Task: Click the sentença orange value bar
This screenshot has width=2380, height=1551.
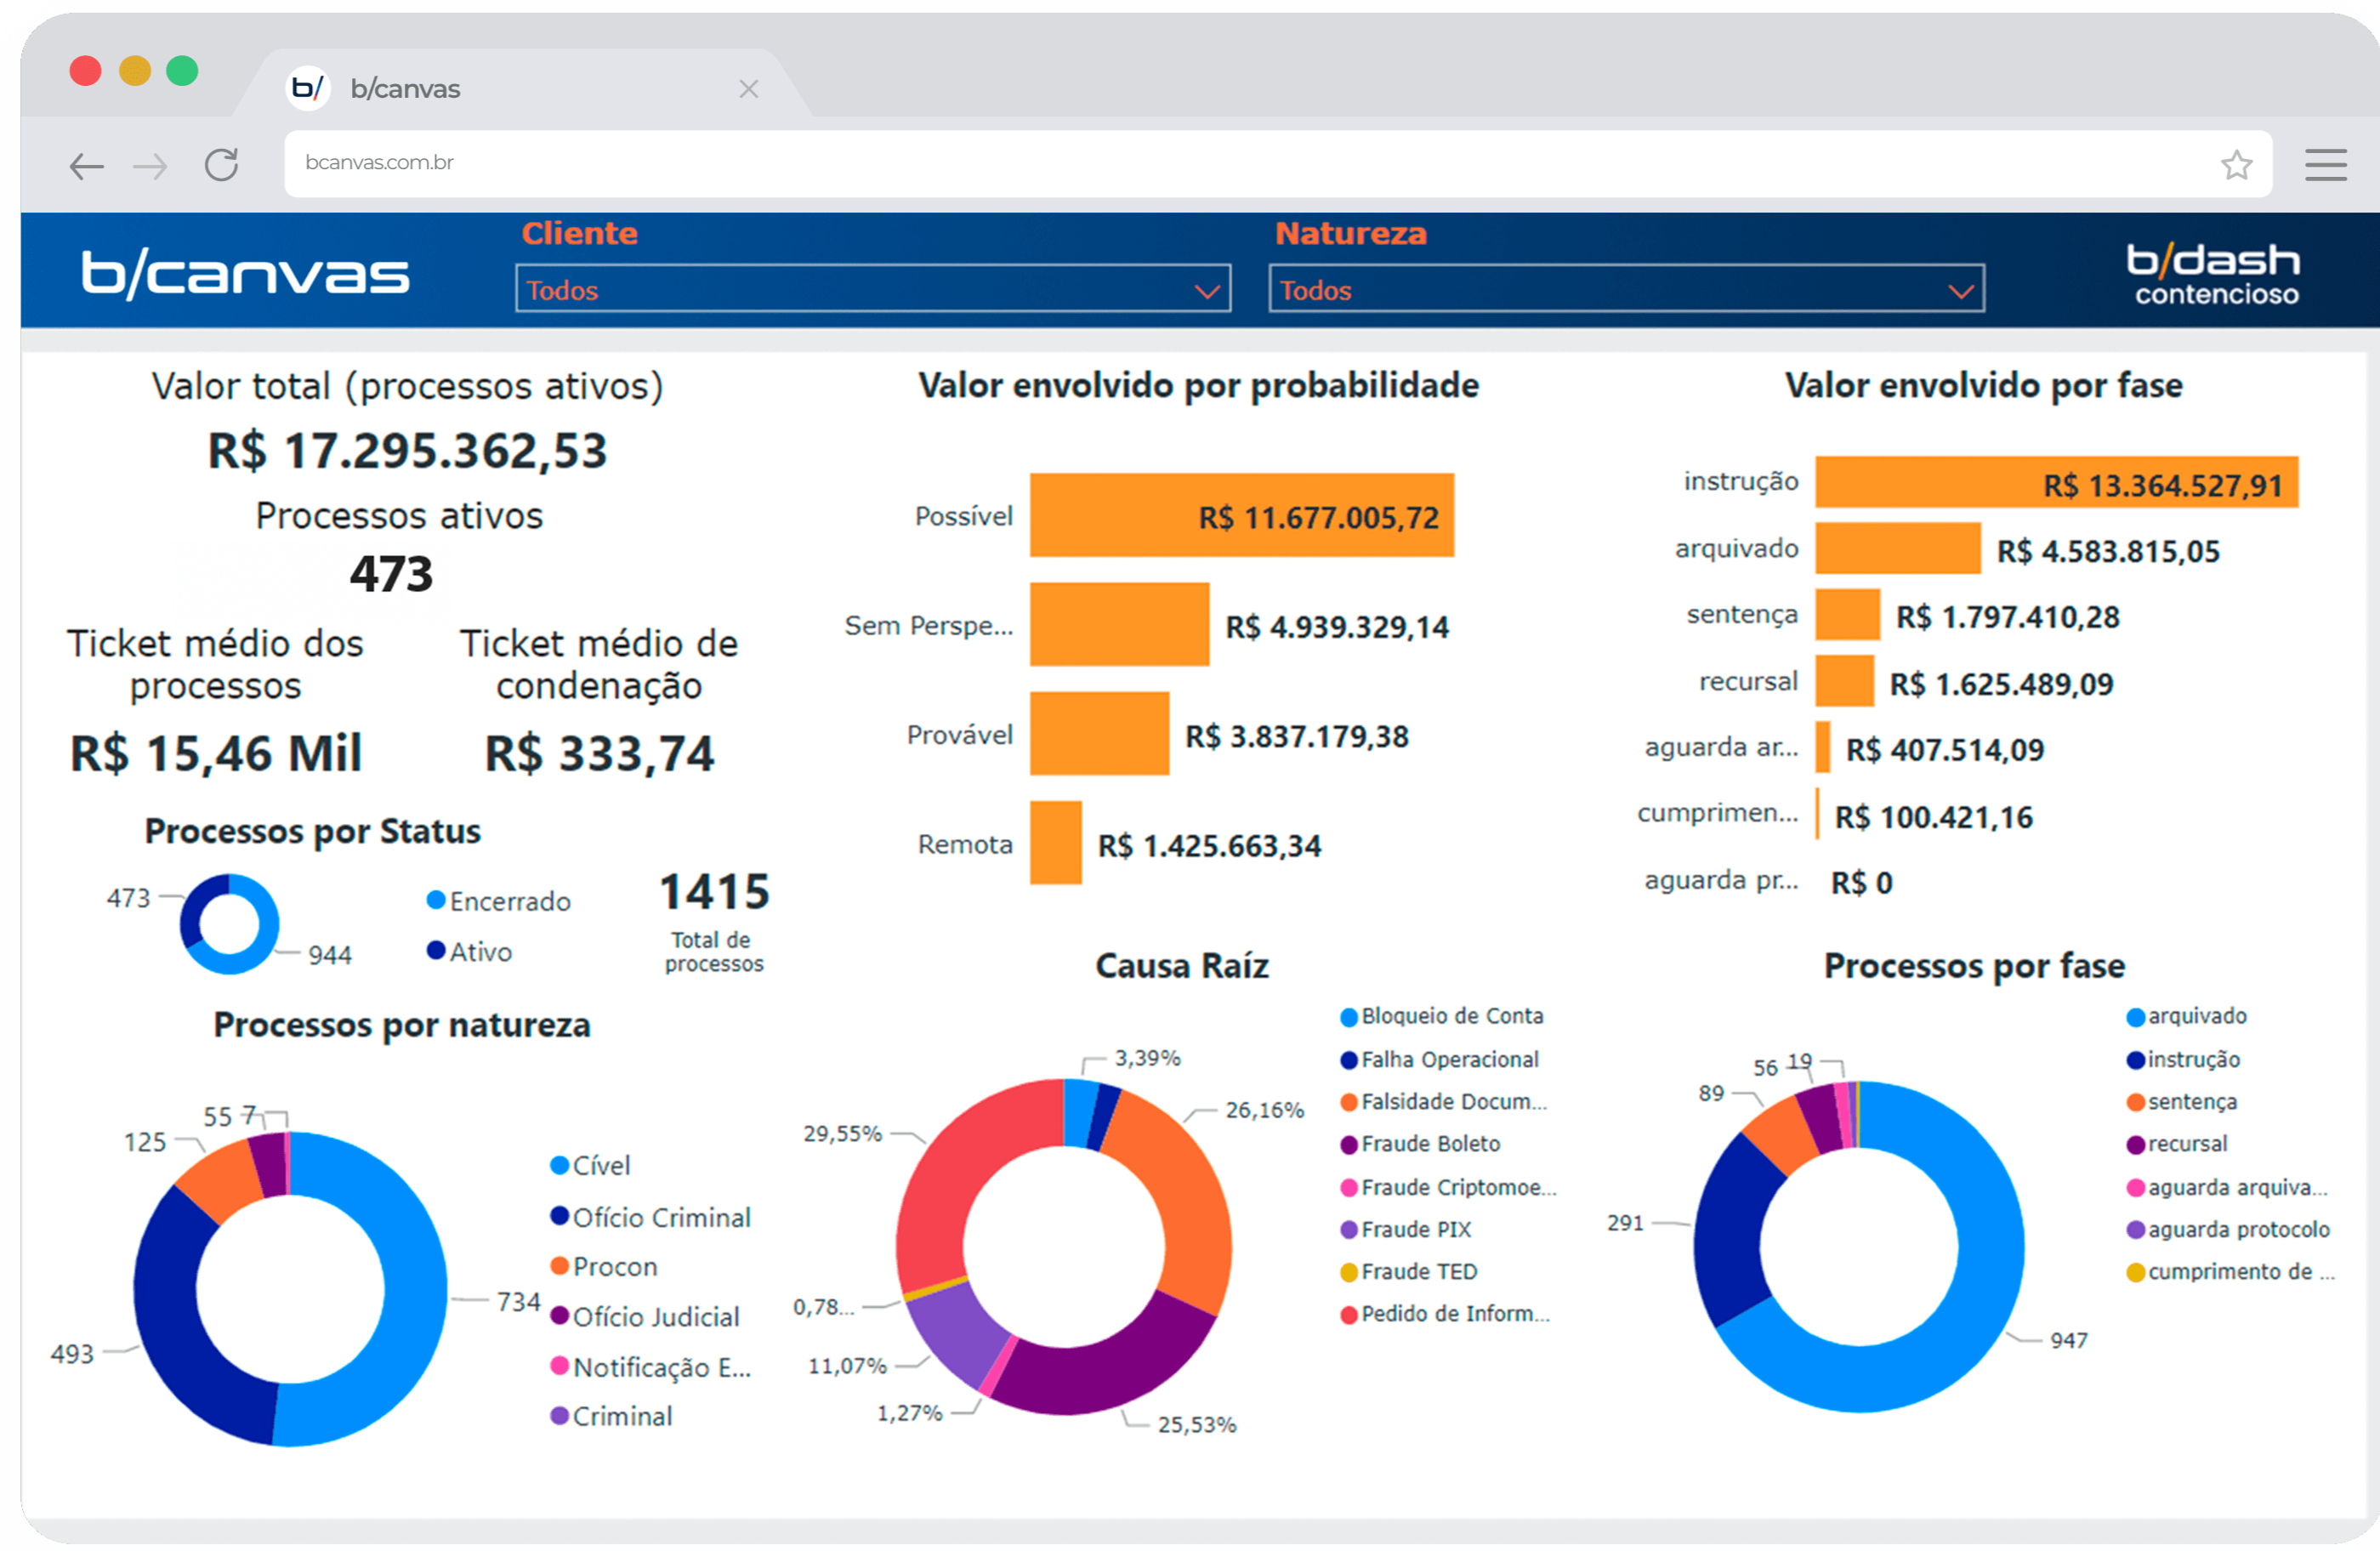Action: pos(1847,614)
